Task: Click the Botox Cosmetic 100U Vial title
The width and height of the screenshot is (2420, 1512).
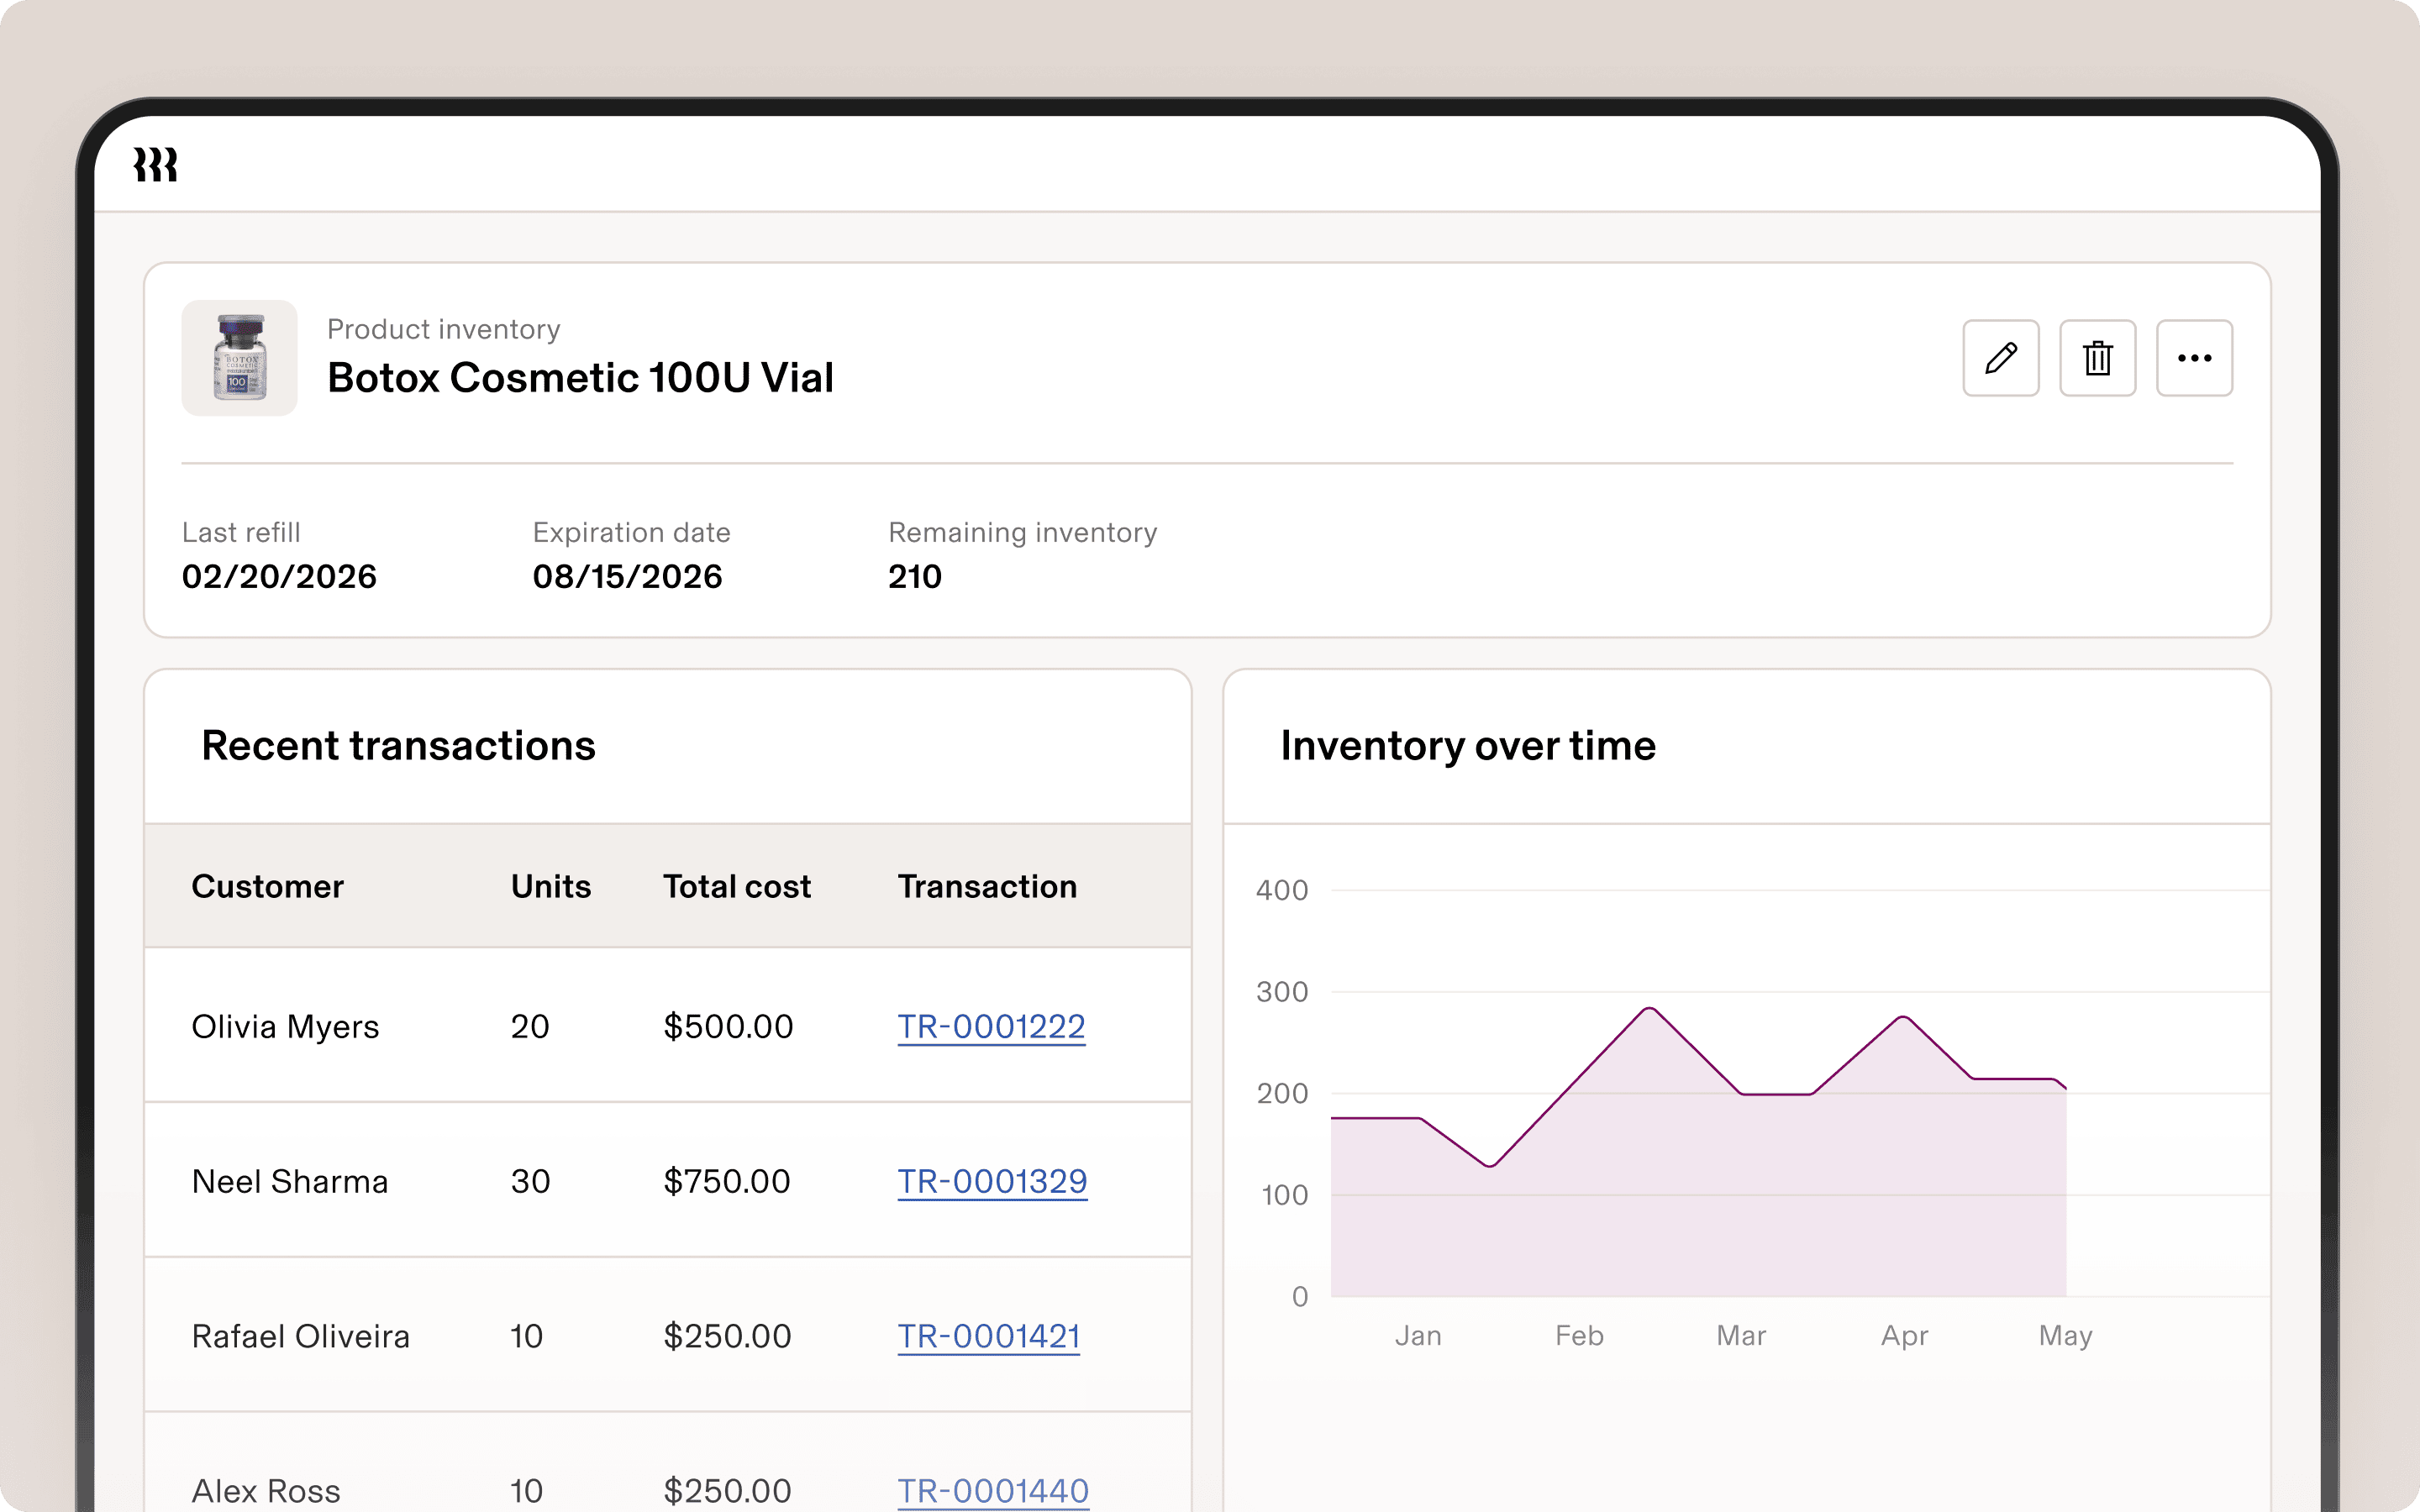Action: pyautogui.click(x=580, y=378)
